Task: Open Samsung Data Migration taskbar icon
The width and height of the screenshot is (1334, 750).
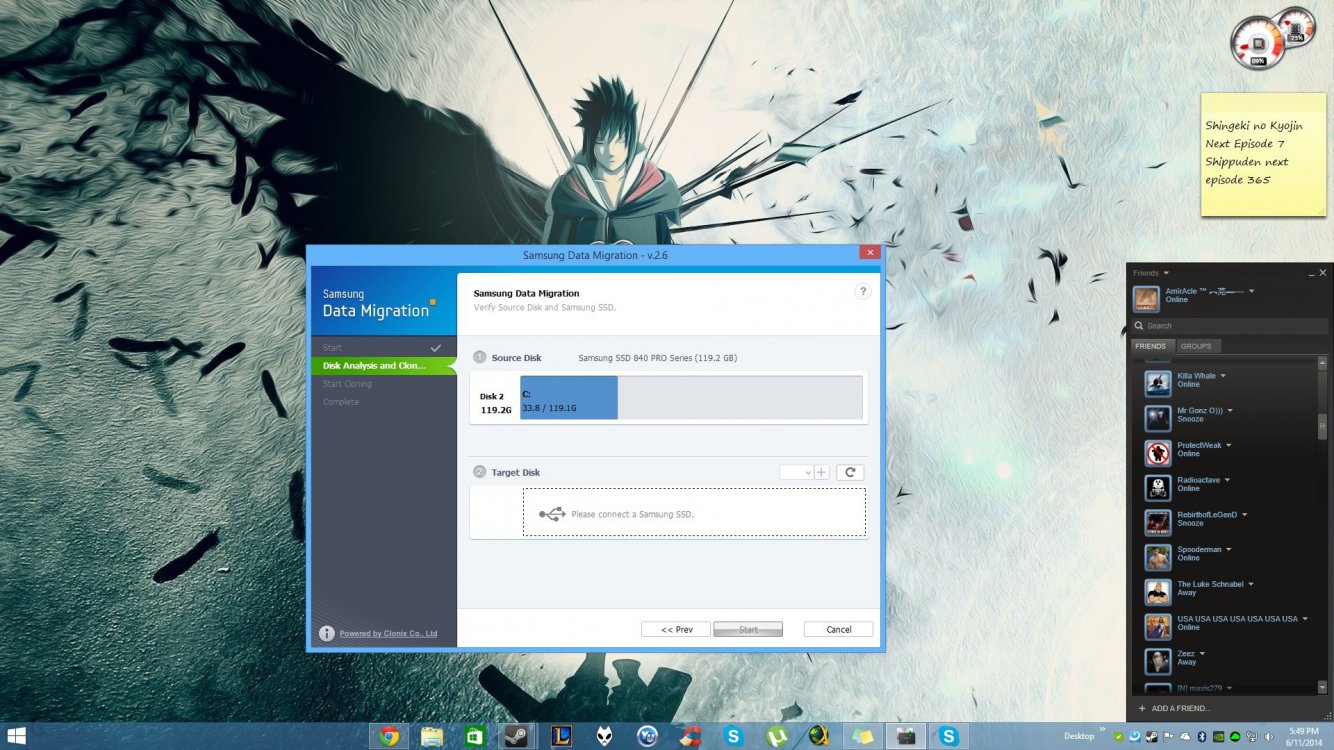Action: [905, 736]
